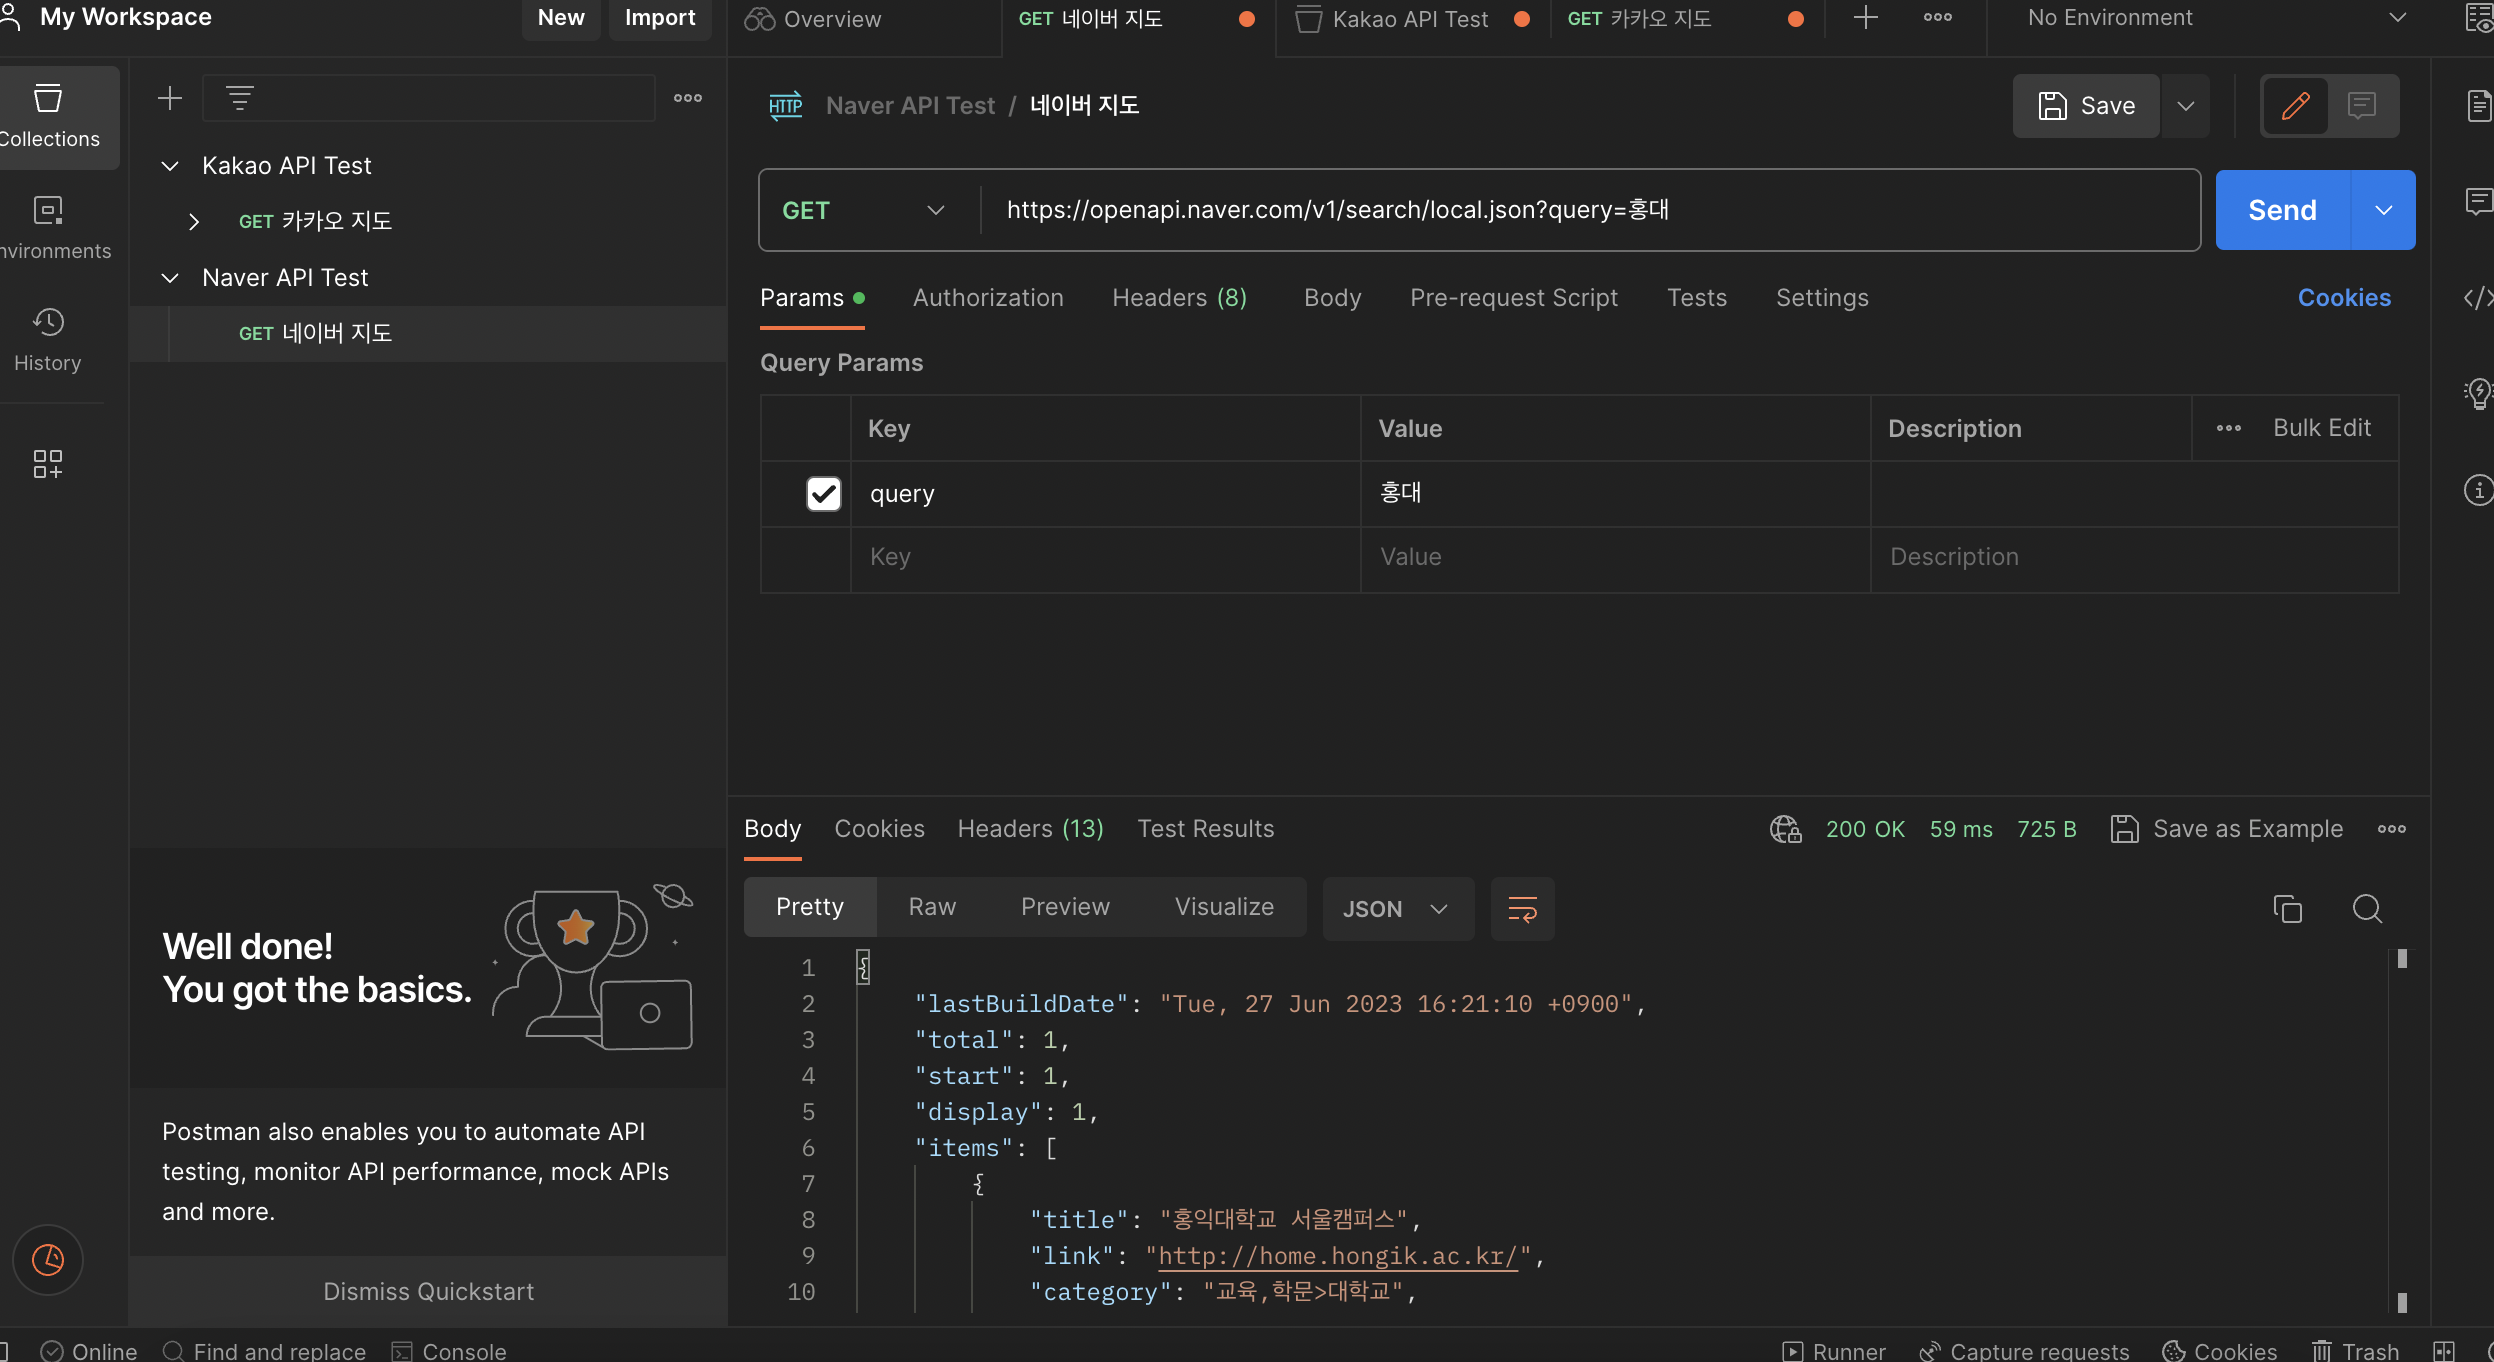Click Bulk Edit for query params
2494x1362 pixels.
[x=2322, y=428]
